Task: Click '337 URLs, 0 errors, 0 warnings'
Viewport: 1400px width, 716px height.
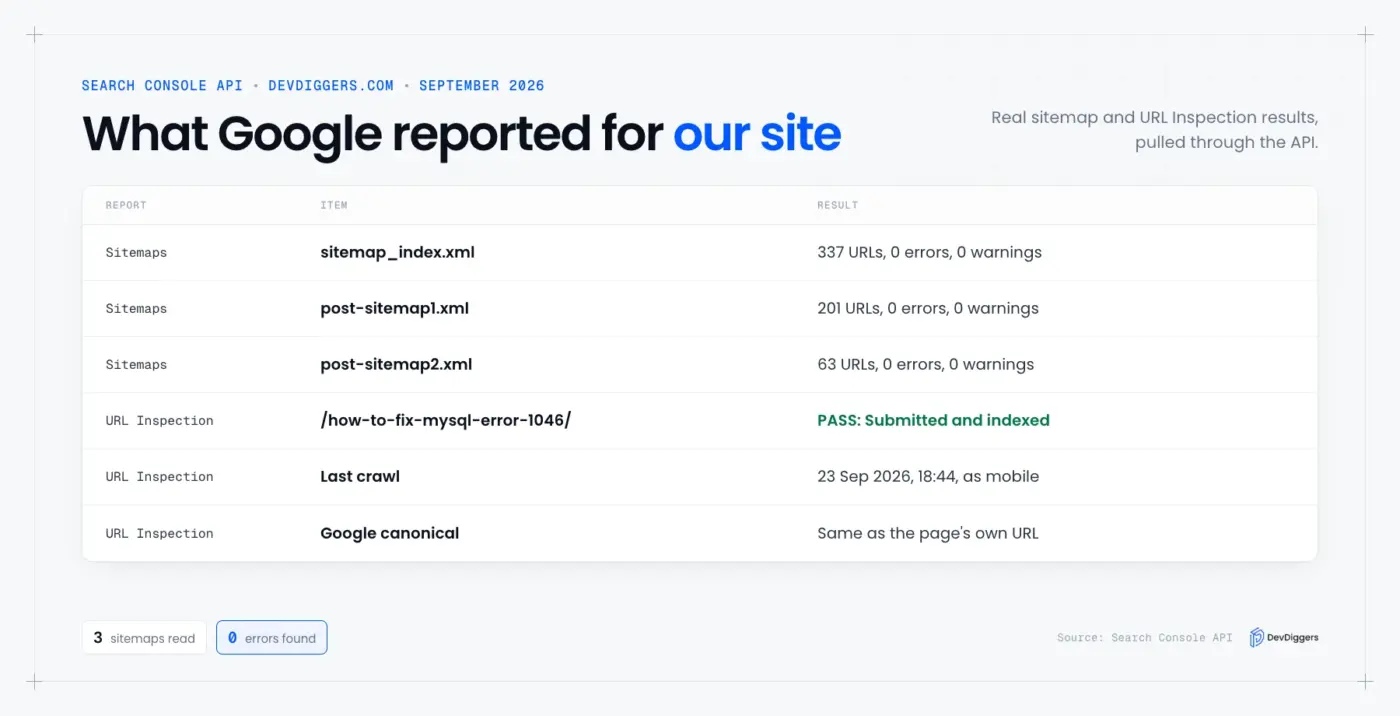Action: (929, 252)
